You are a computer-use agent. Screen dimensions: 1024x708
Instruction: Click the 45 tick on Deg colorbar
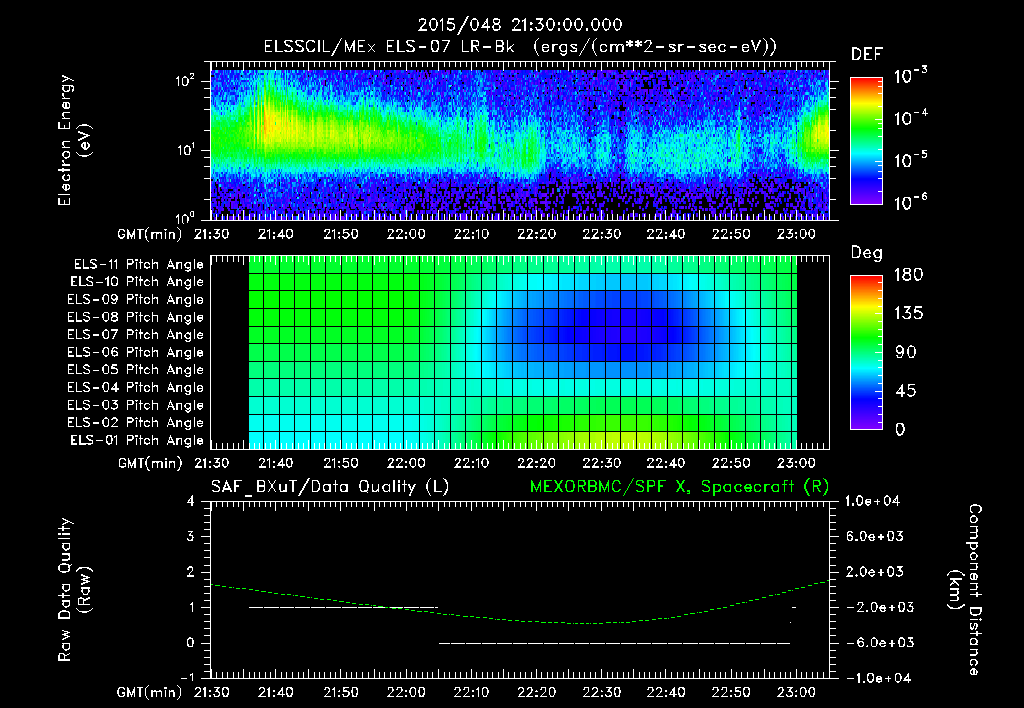[x=905, y=391]
